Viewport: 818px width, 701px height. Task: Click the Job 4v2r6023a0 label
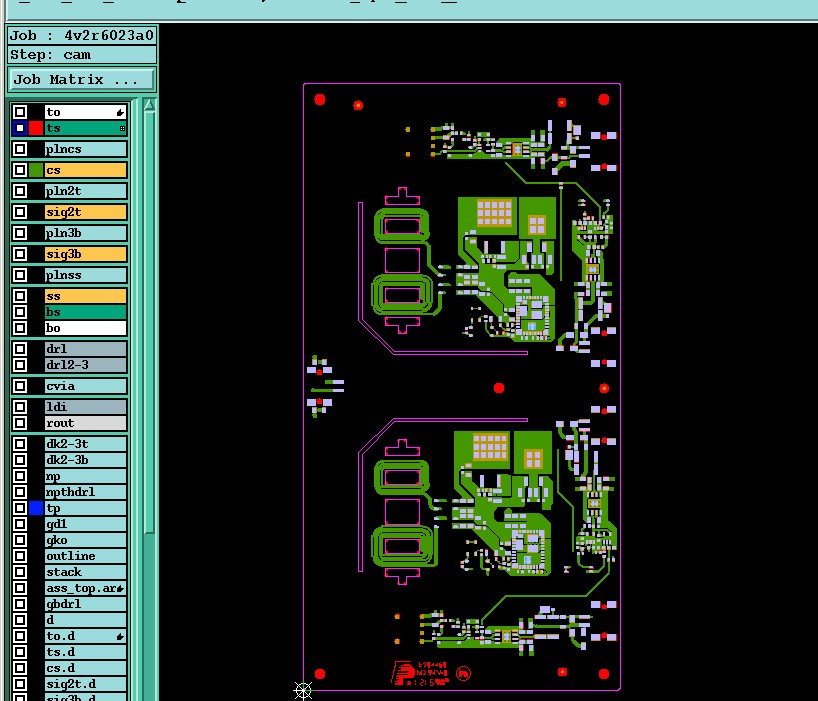pos(82,36)
